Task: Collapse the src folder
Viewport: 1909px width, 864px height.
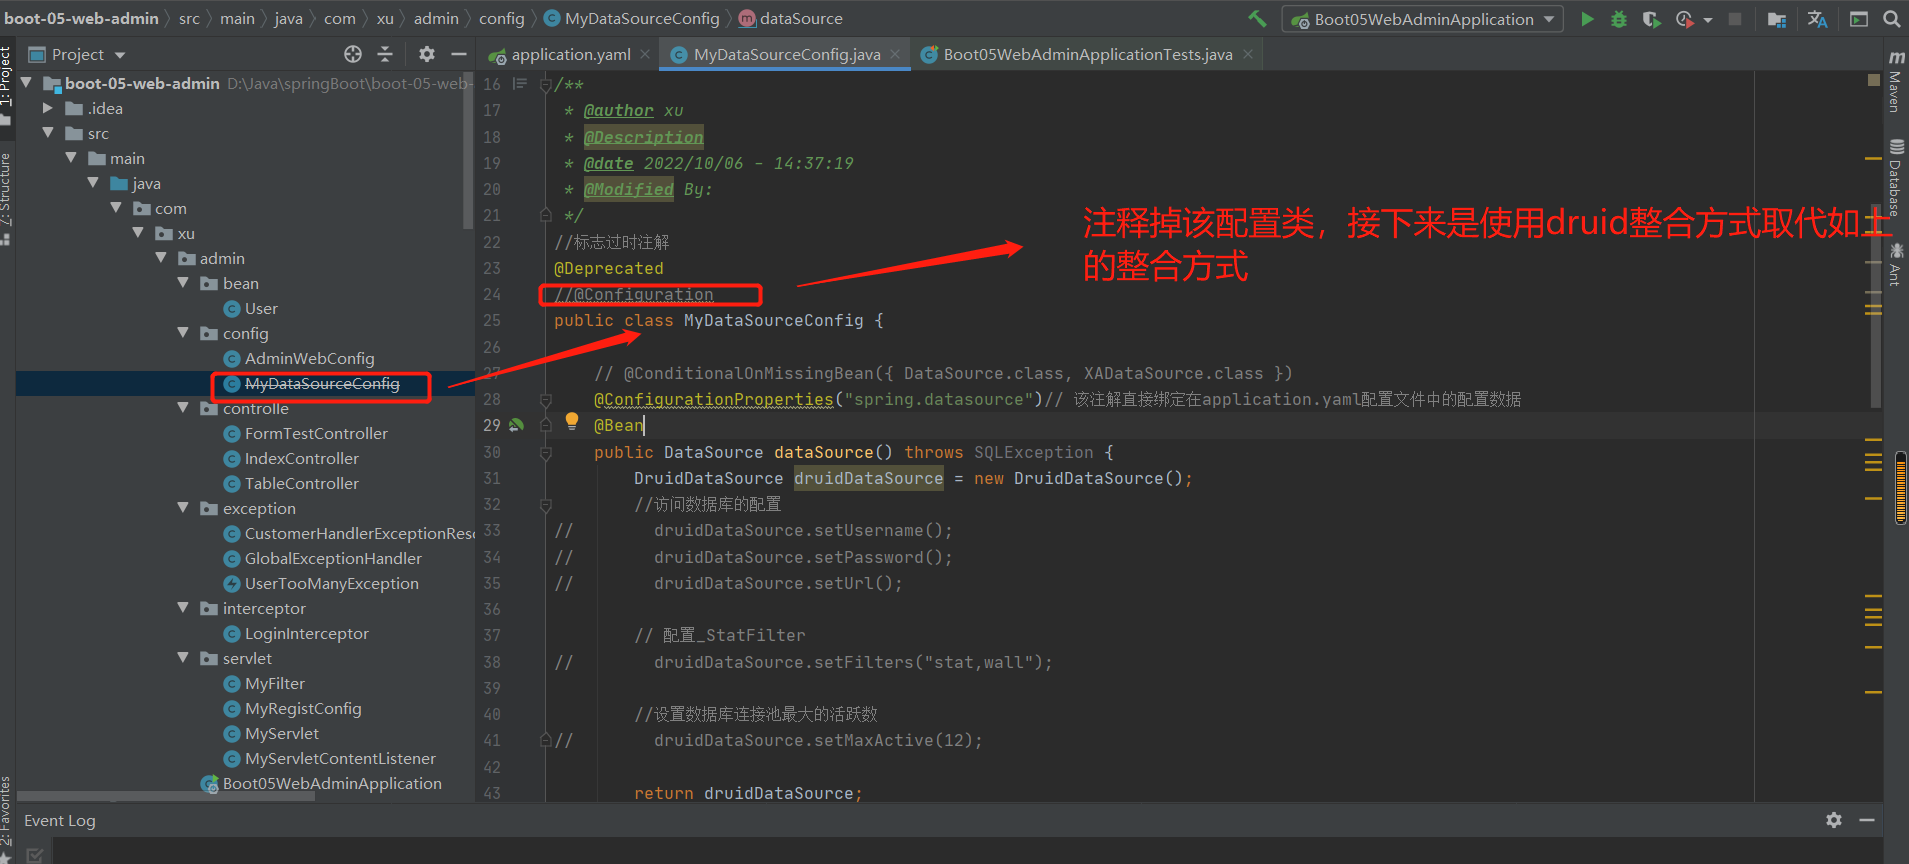Action: [47, 133]
